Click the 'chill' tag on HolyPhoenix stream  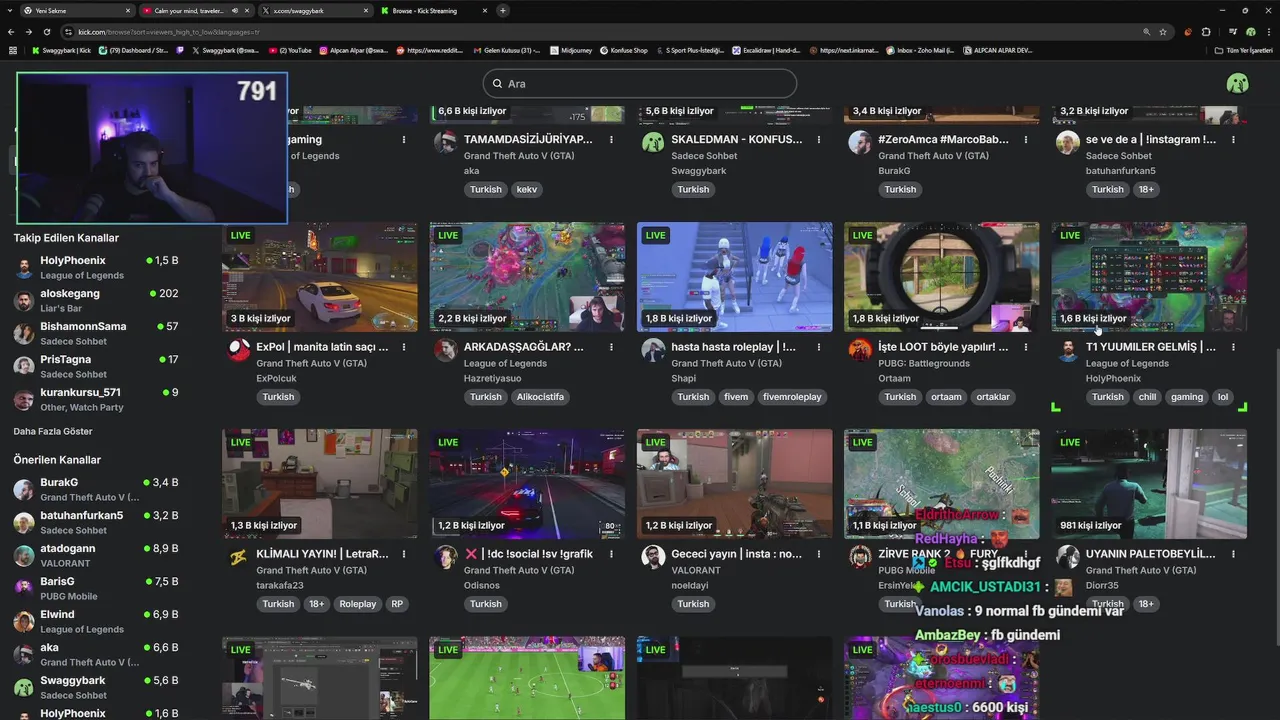point(1147,397)
